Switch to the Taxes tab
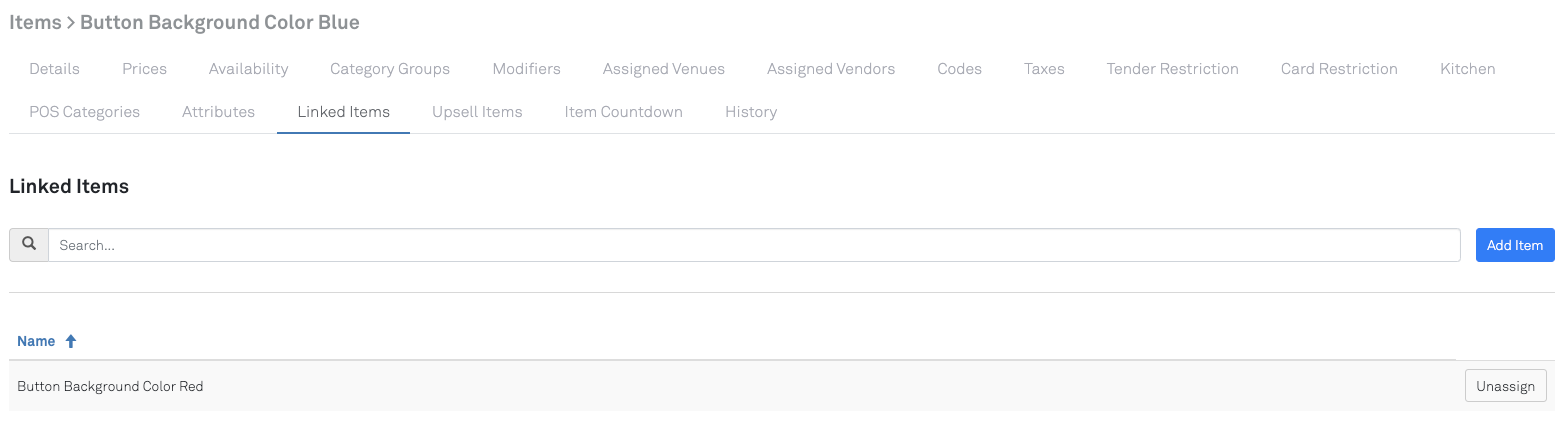Screen dimensions: 1565x429 pos(1044,69)
